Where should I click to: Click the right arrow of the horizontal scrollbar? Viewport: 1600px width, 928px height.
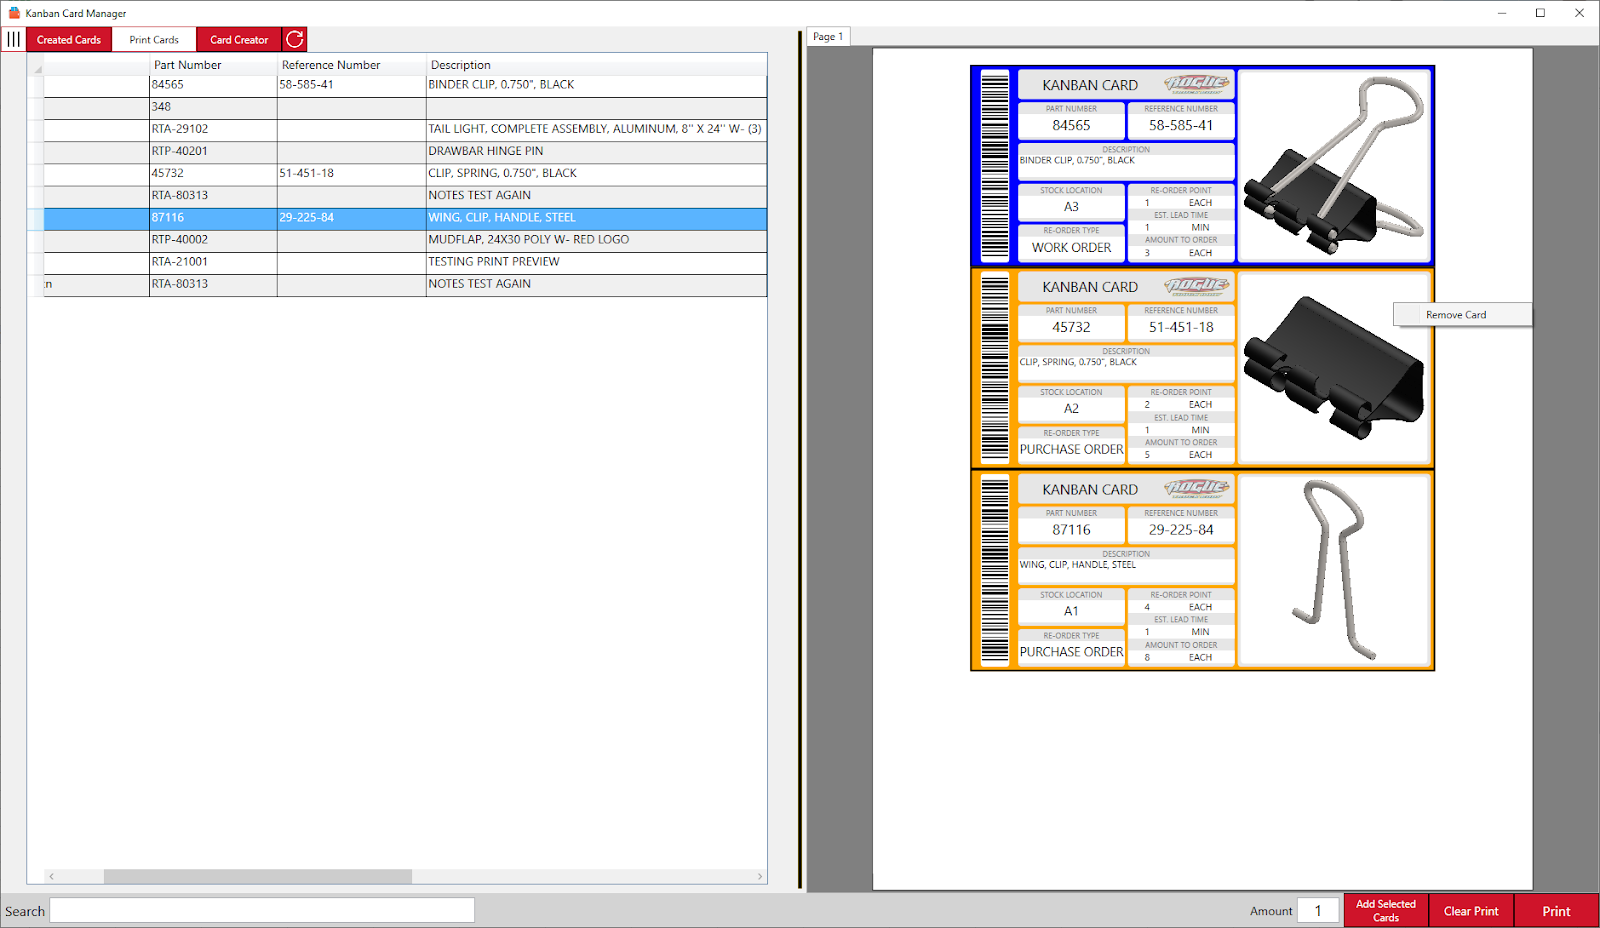point(760,877)
